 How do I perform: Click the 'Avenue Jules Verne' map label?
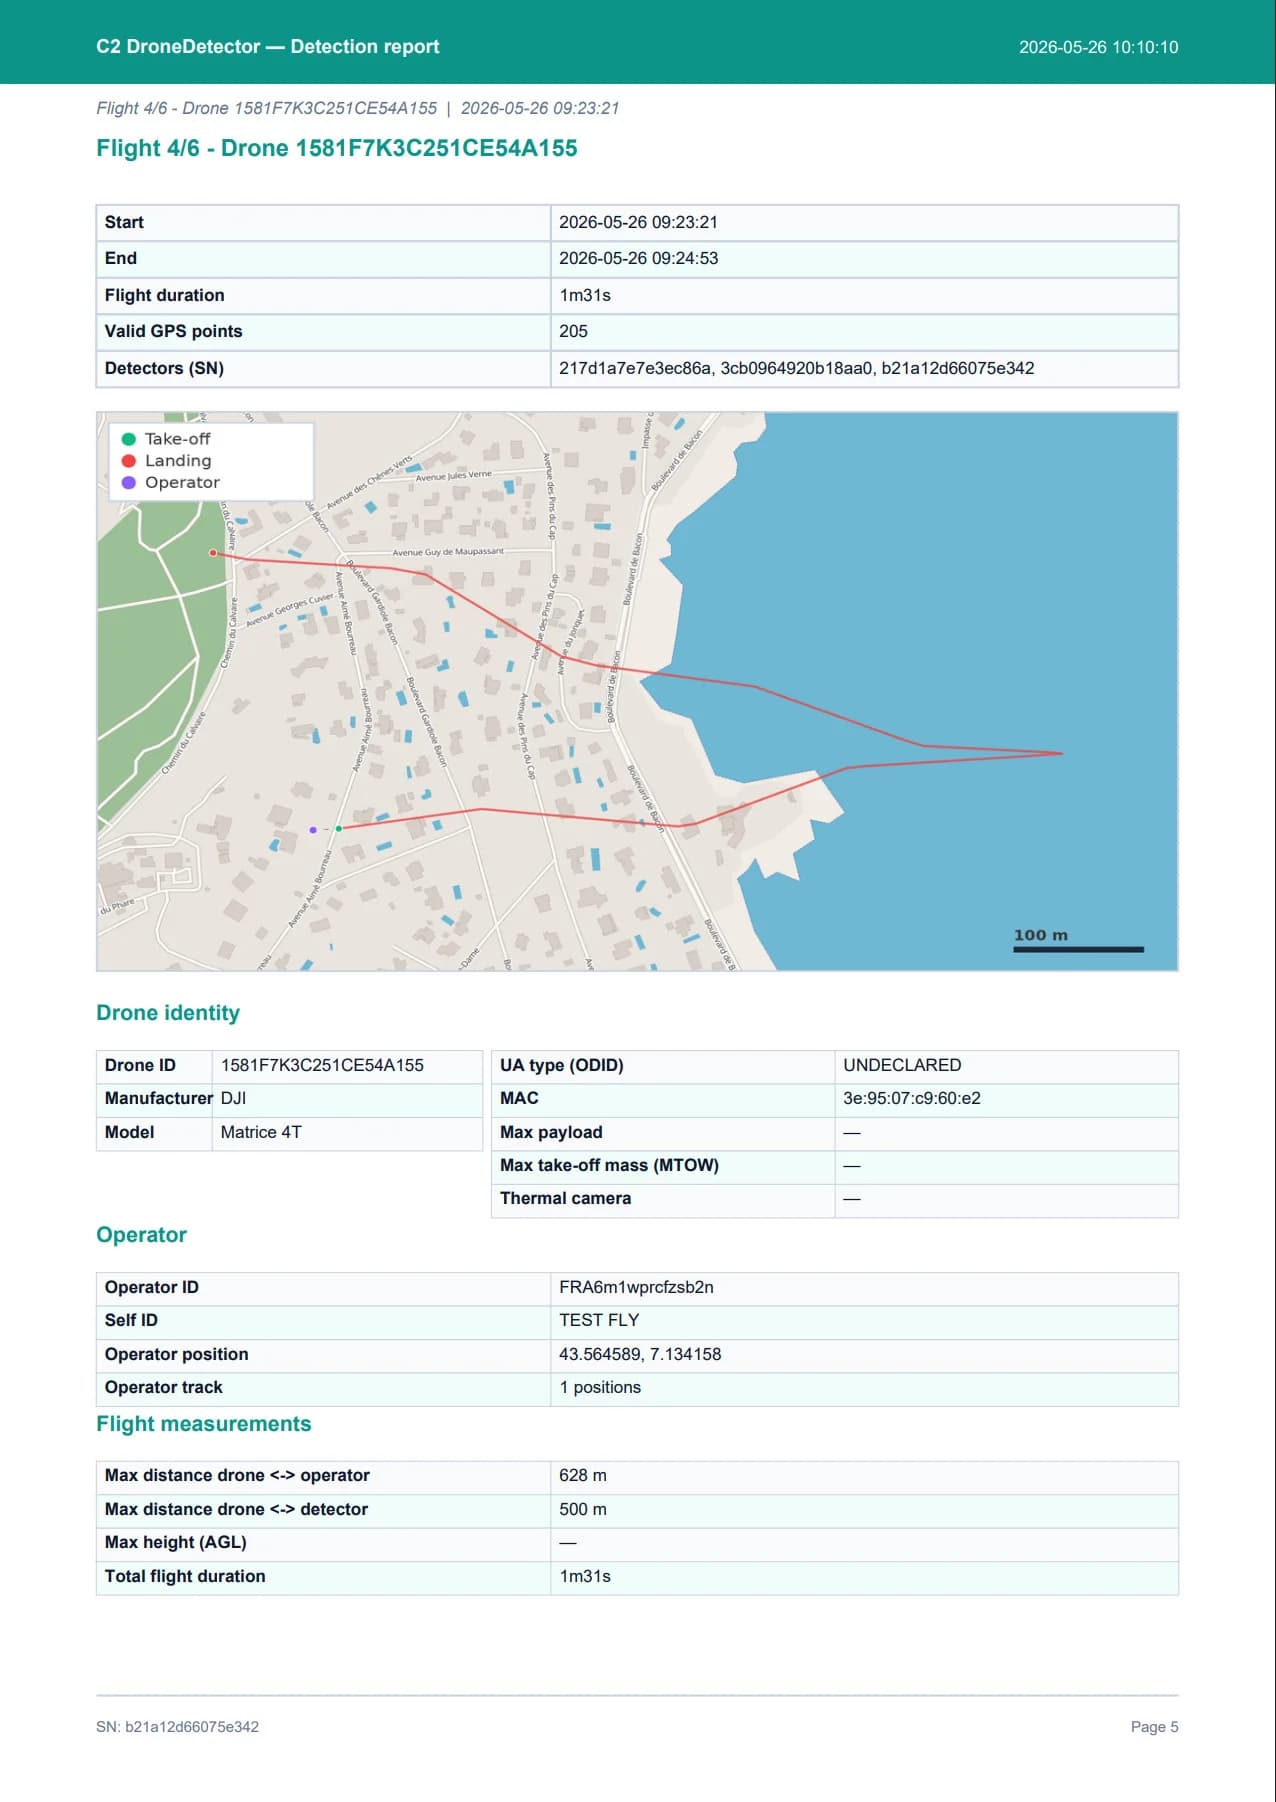pos(454,476)
